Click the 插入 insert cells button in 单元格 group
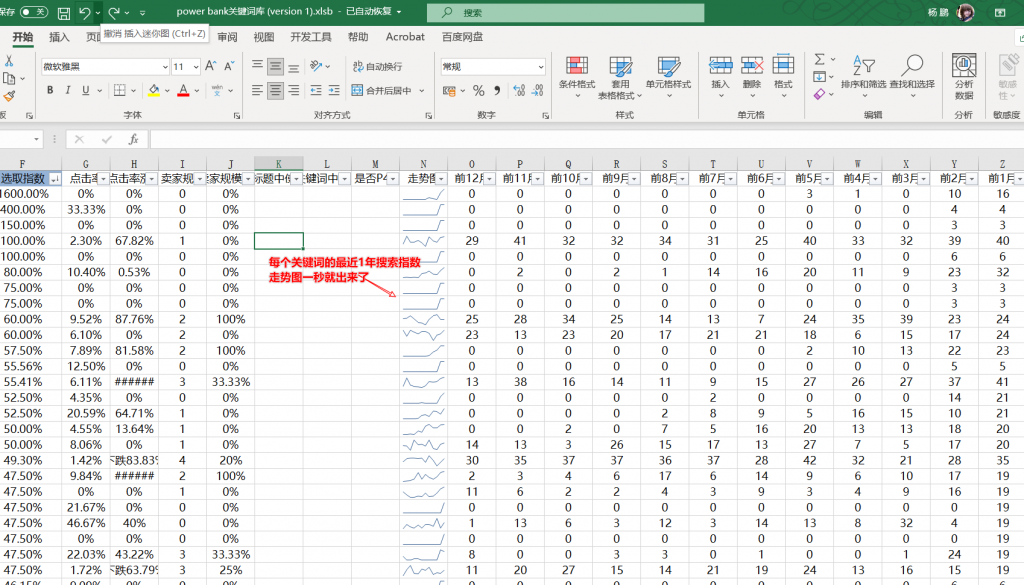1024x585 pixels. 720,77
